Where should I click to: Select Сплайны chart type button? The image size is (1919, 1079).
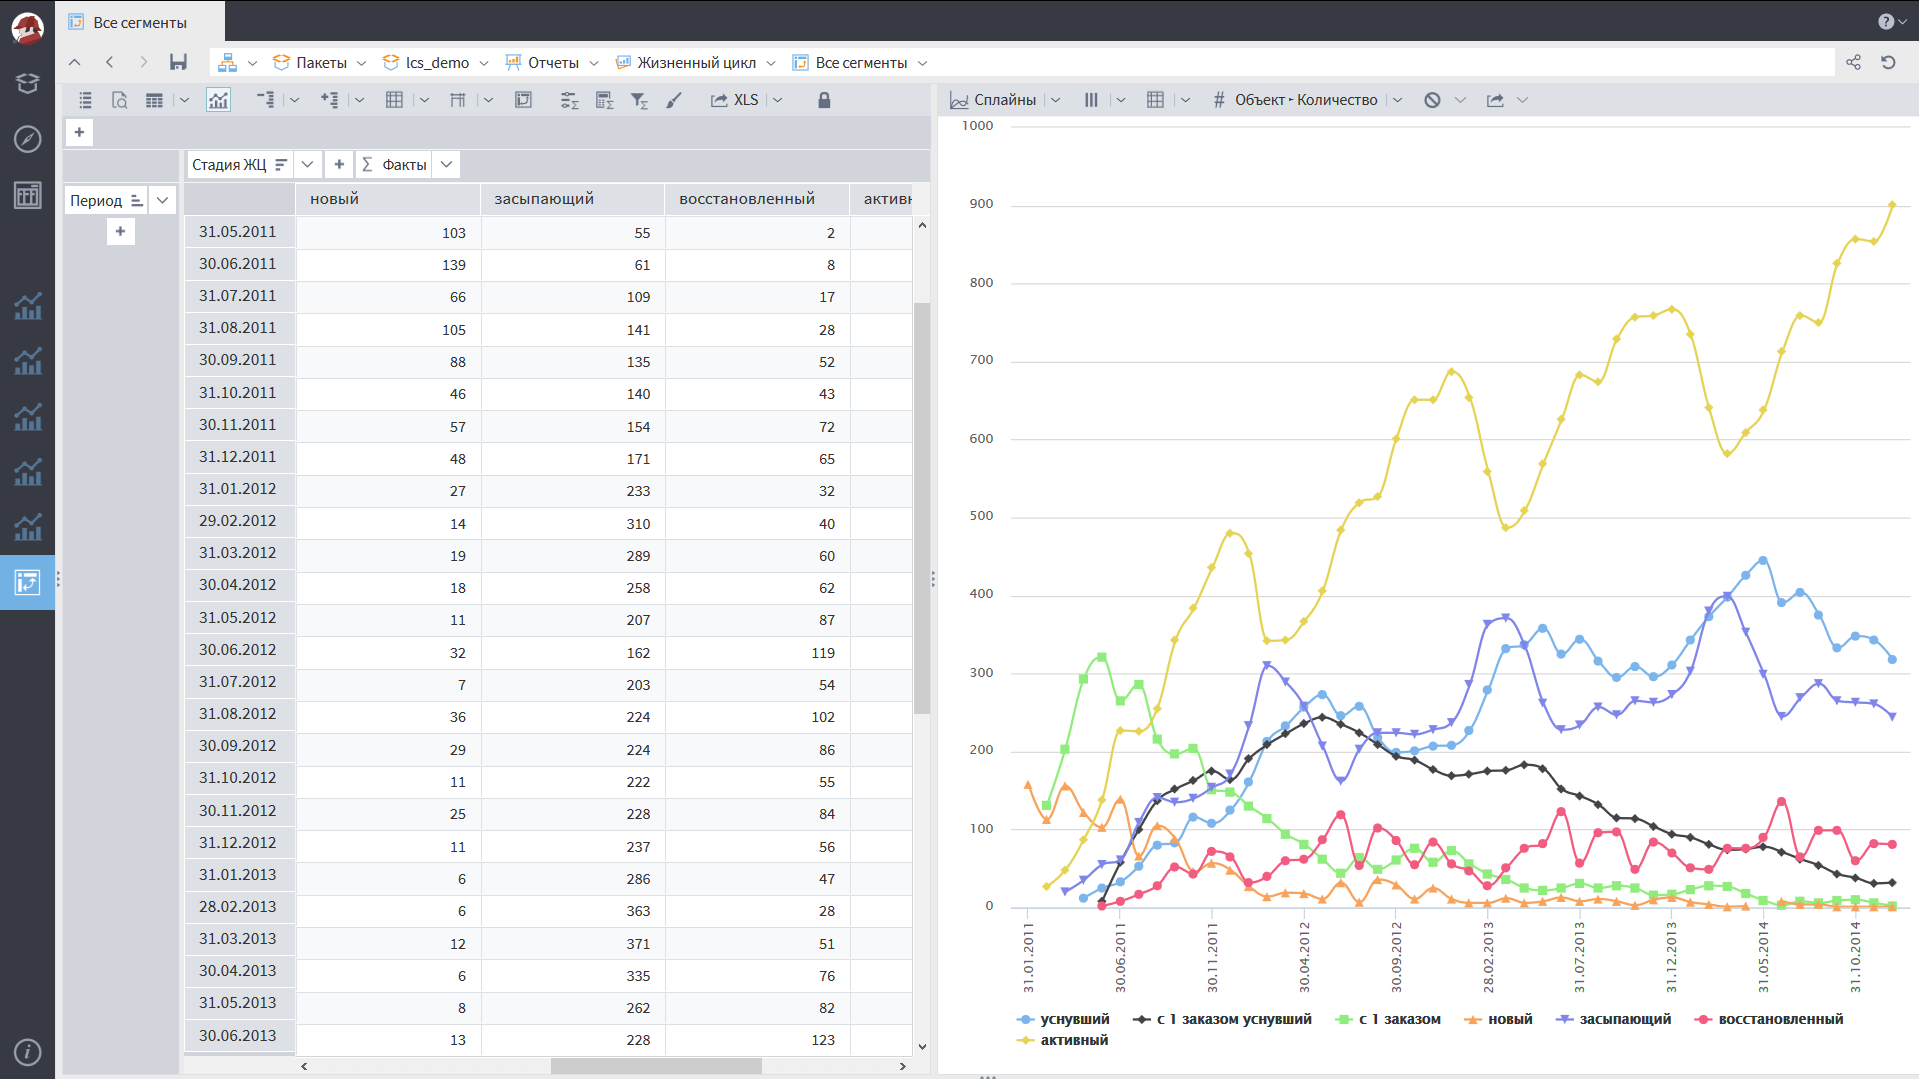(x=993, y=100)
